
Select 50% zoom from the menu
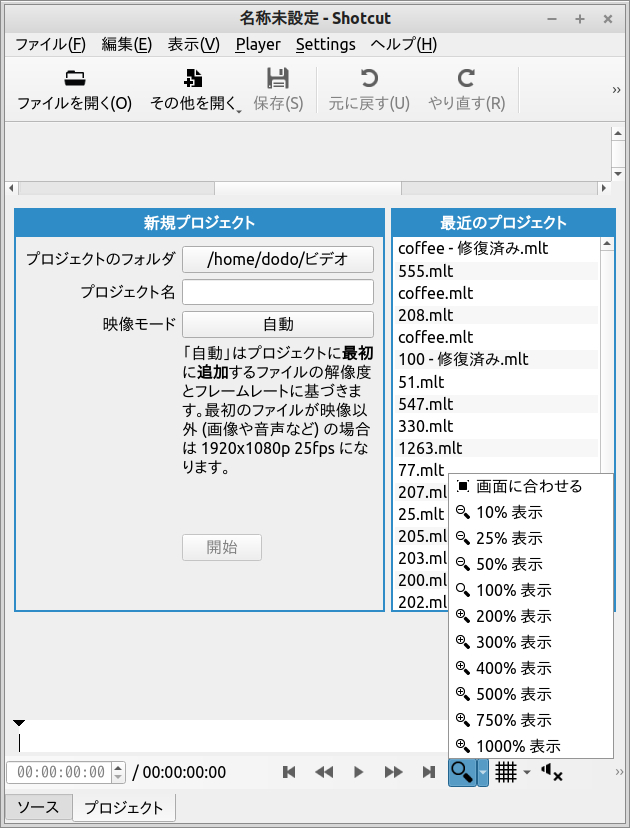click(x=531, y=564)
